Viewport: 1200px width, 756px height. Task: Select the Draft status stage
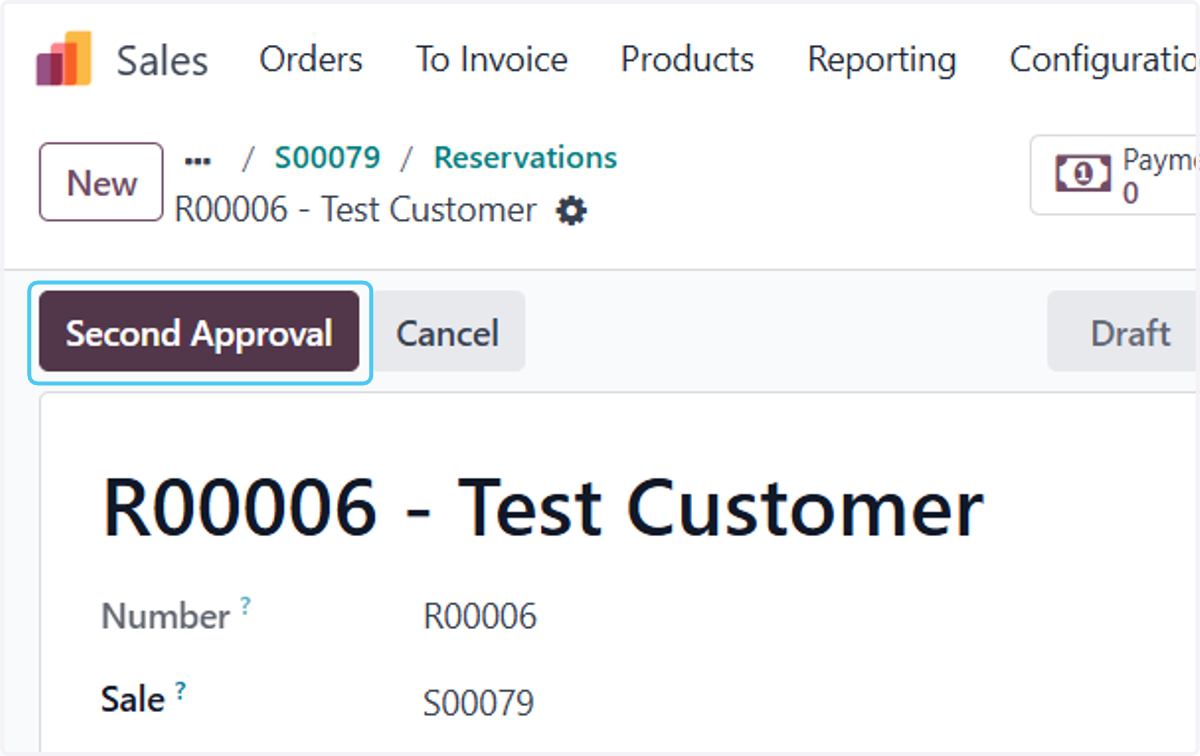coord(1124,332)
